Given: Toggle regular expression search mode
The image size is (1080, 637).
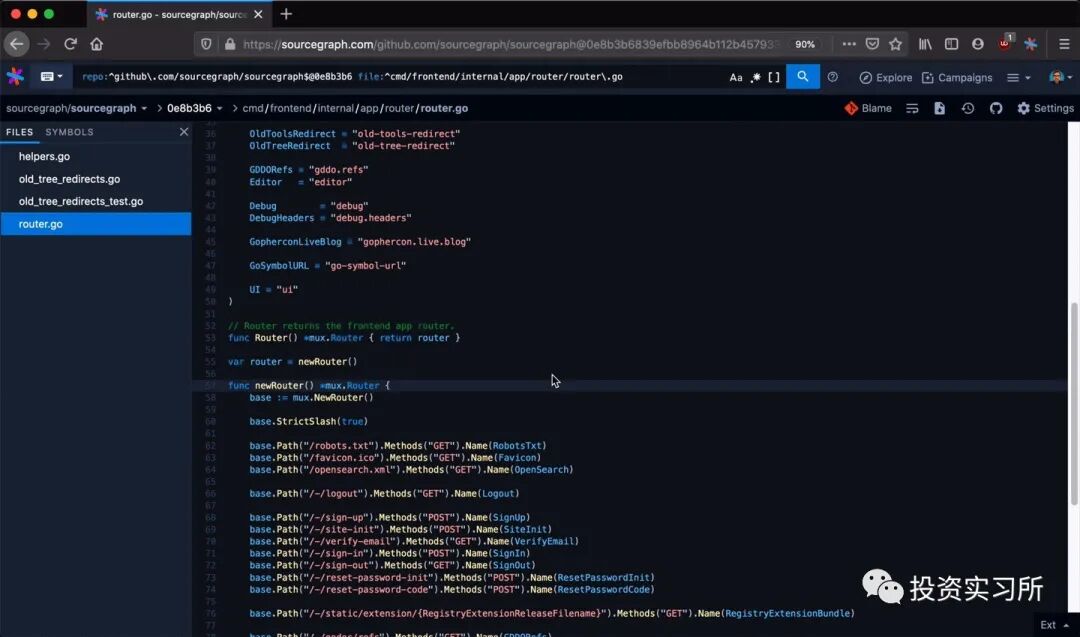Looking at the screenshot, I should tap(756, 77).
